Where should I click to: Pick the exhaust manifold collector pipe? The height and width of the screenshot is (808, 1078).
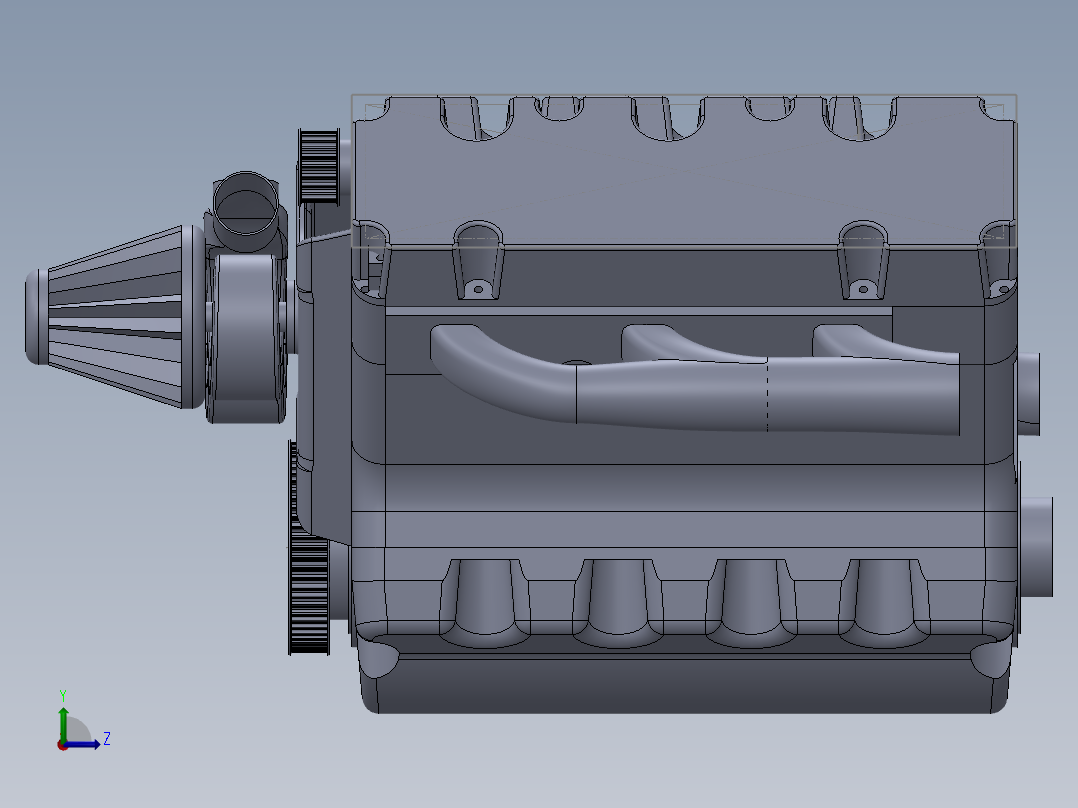767,395
